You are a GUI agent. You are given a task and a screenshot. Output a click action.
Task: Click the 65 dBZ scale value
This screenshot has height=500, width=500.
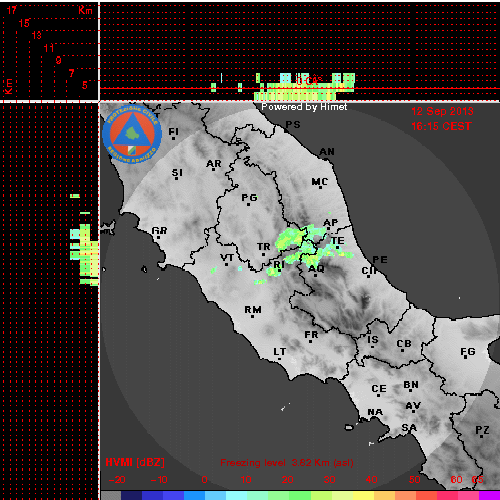477,480
